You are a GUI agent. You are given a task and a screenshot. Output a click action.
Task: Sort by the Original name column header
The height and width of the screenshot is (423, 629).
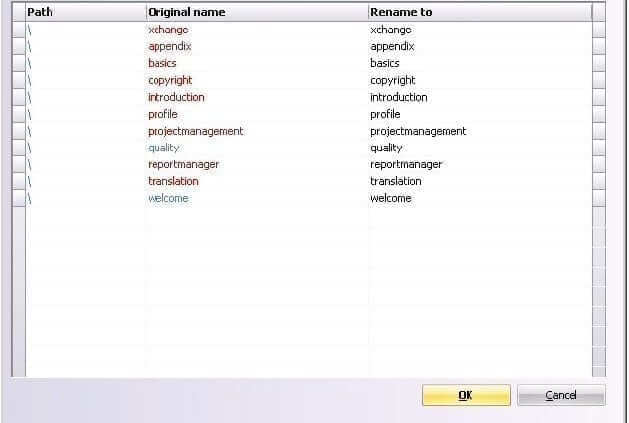coord(257,12)
